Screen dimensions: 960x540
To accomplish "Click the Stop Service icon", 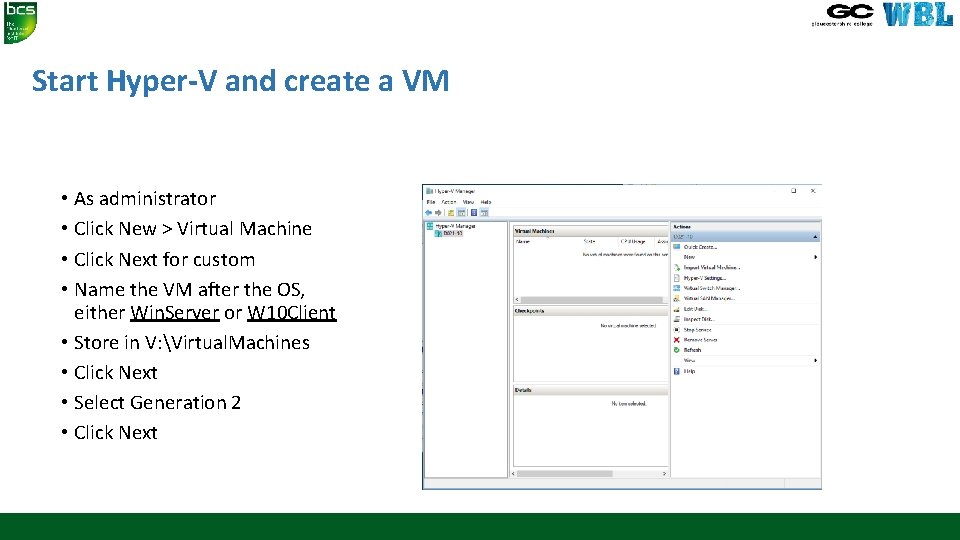I will pos(677,329).
